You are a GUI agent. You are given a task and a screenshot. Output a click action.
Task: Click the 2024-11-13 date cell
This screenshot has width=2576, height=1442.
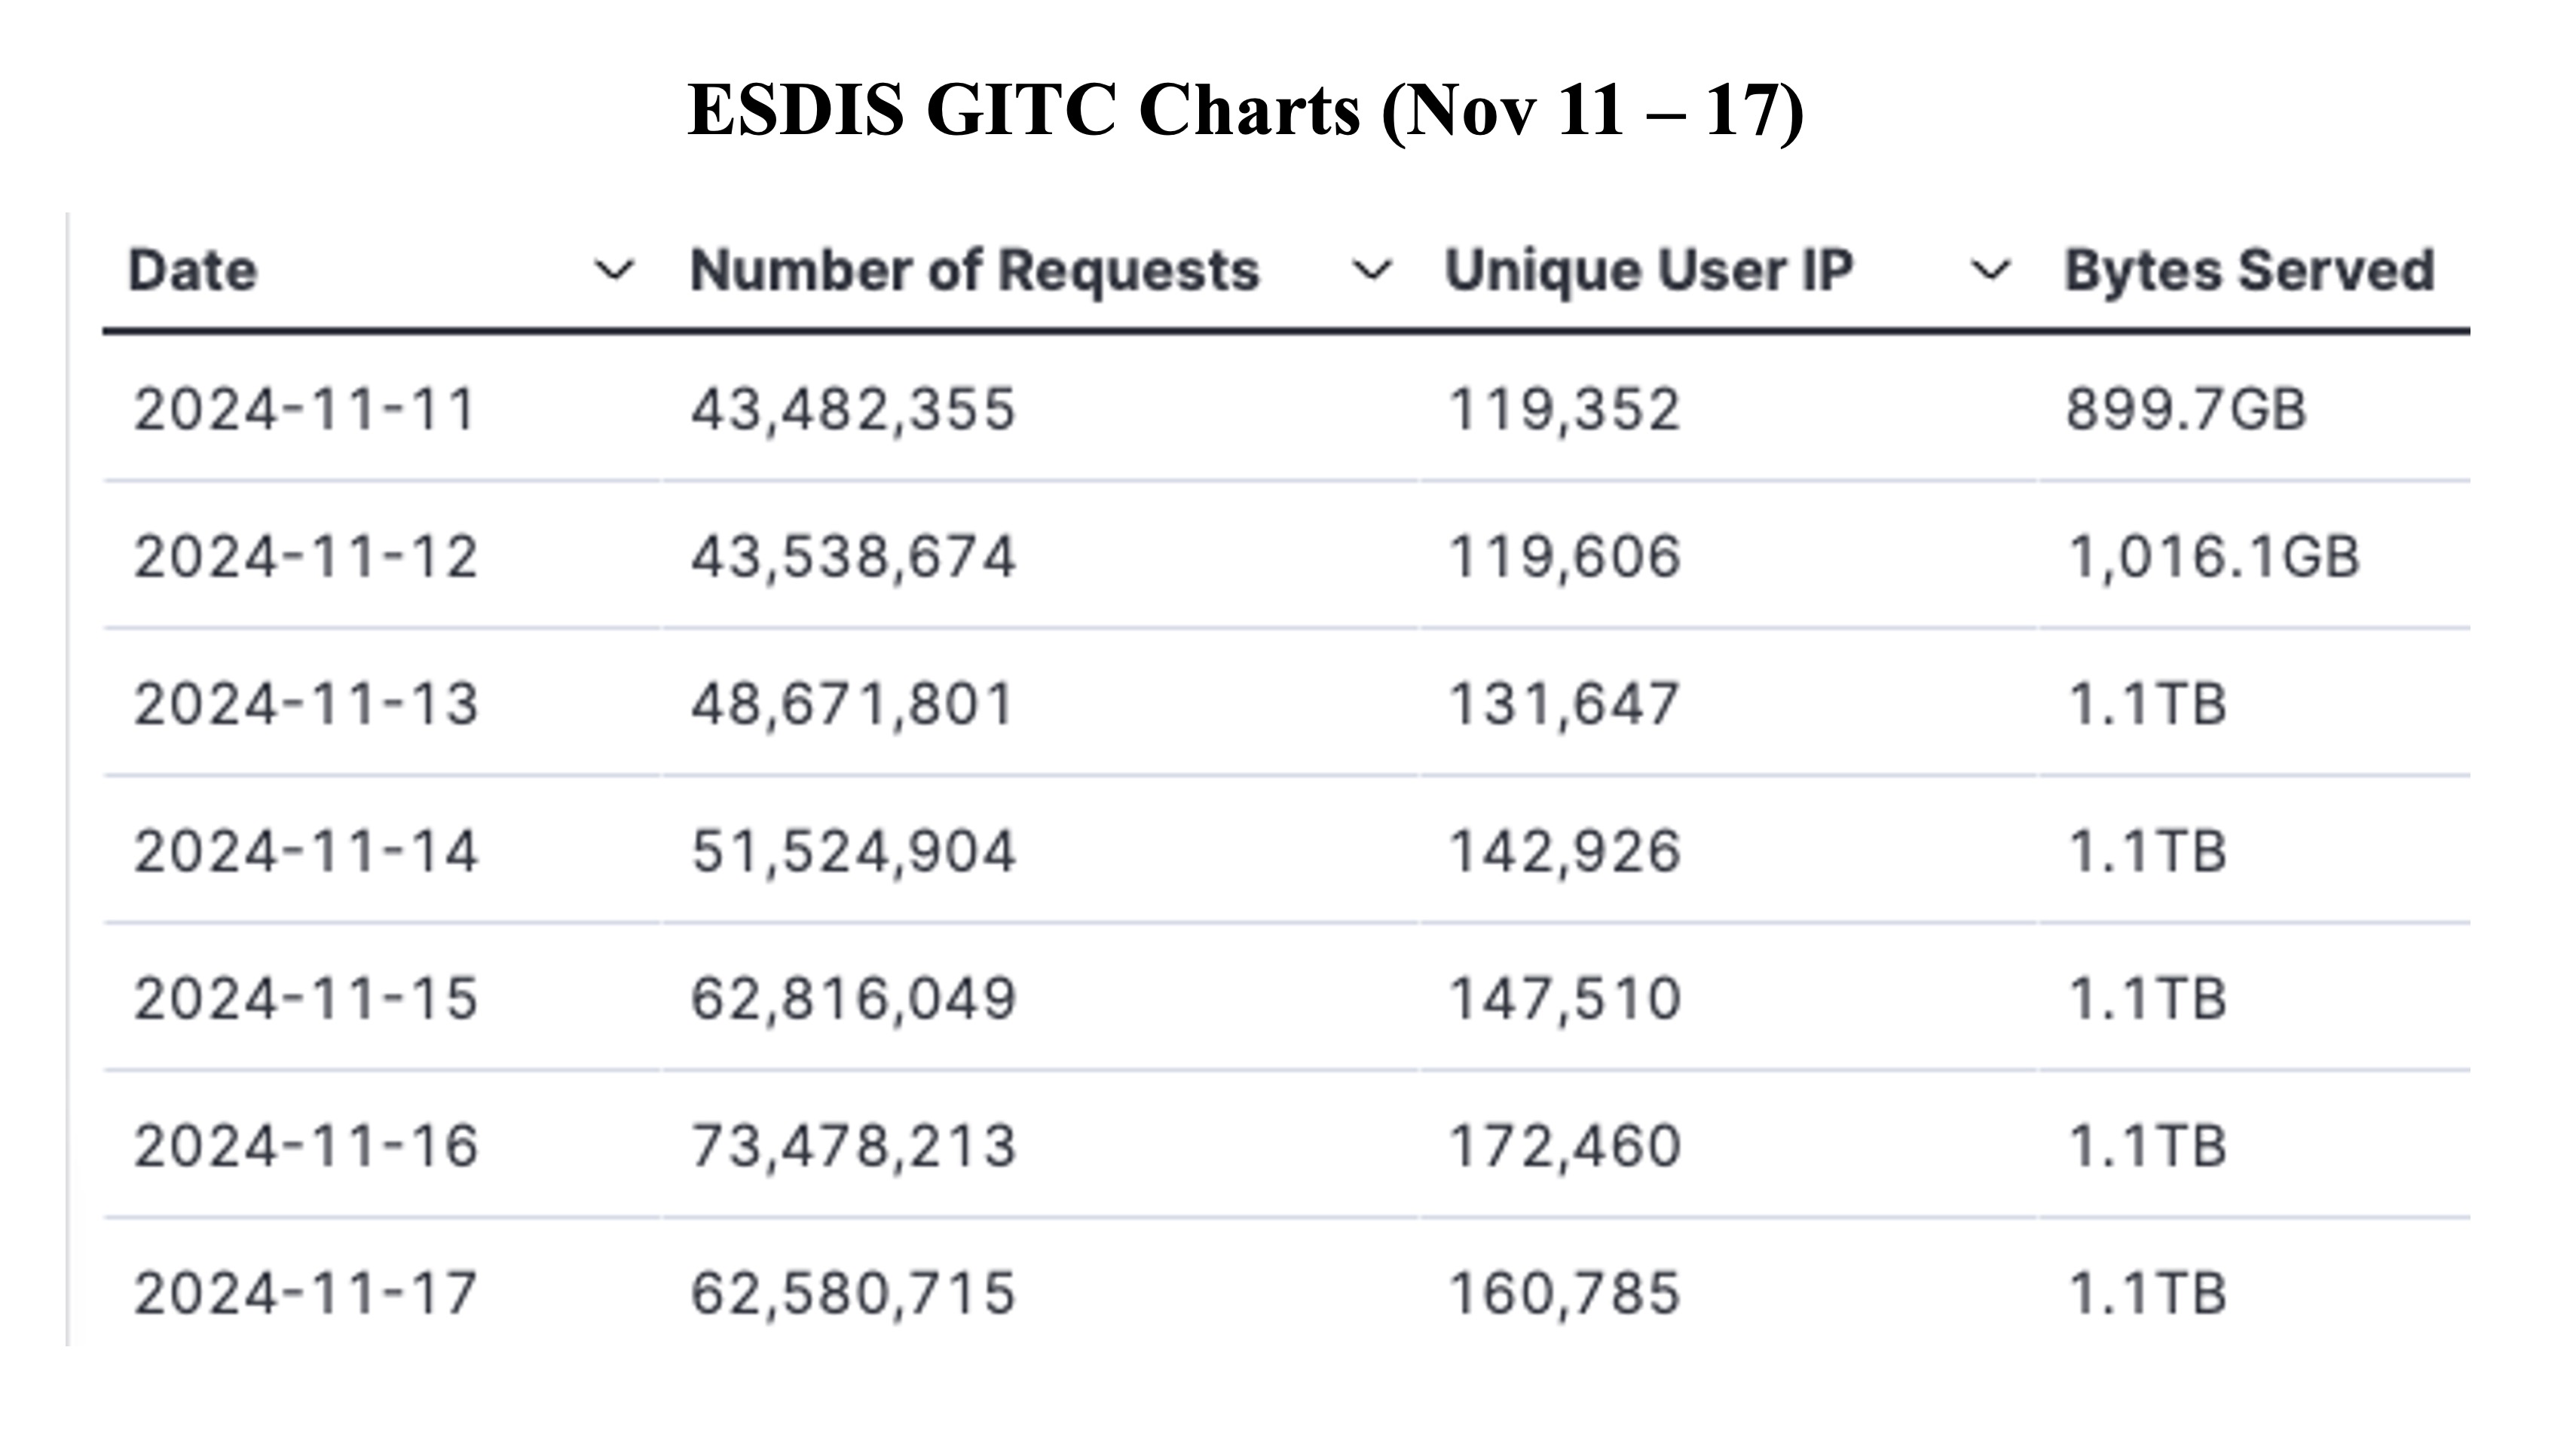pos(306,703)
